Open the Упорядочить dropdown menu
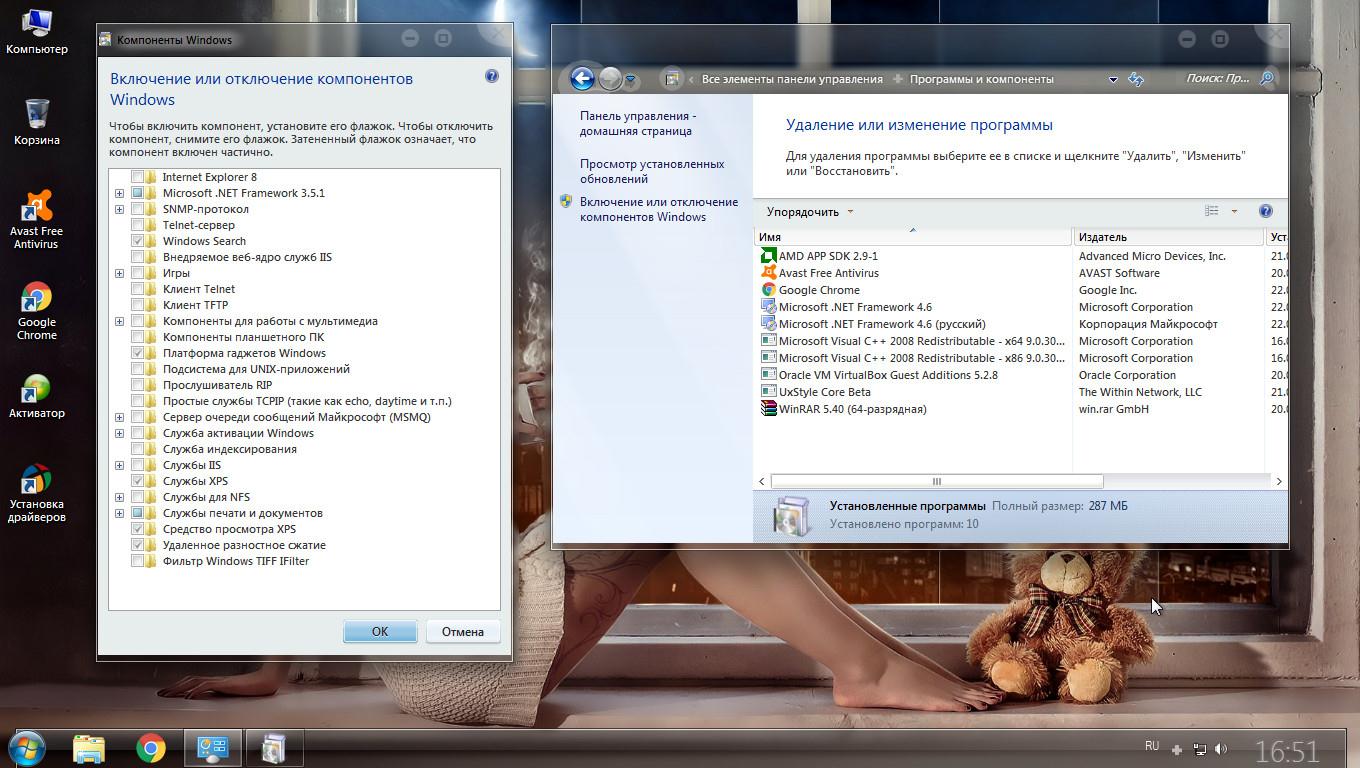 point(810,211)
